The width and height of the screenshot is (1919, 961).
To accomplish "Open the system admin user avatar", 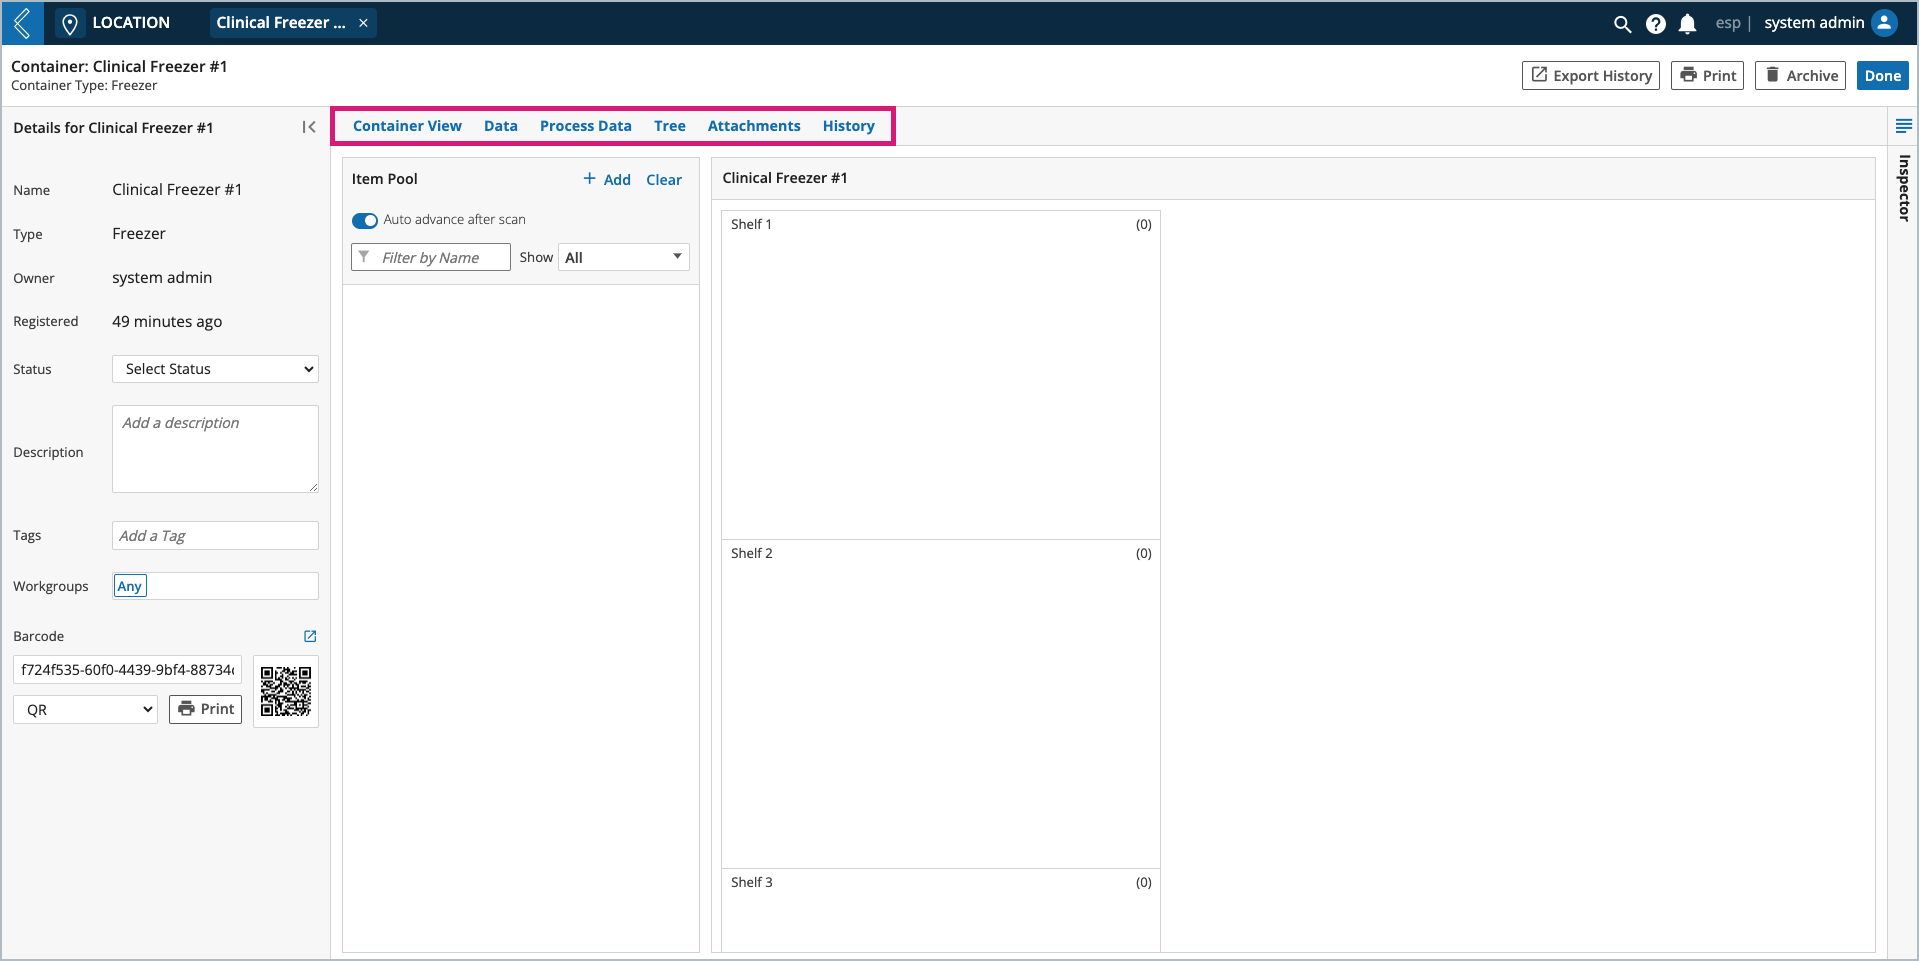I will point(1884,23).
